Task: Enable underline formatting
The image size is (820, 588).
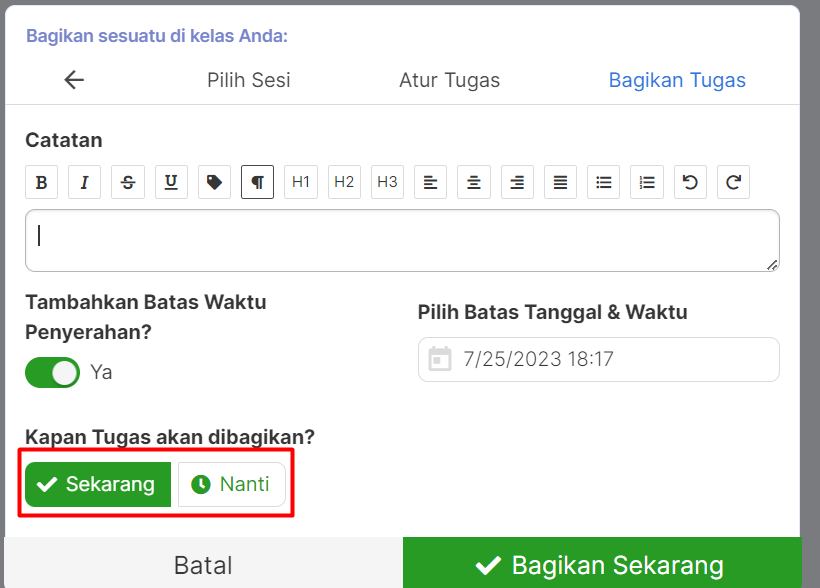Action: [x=170, y=181]
